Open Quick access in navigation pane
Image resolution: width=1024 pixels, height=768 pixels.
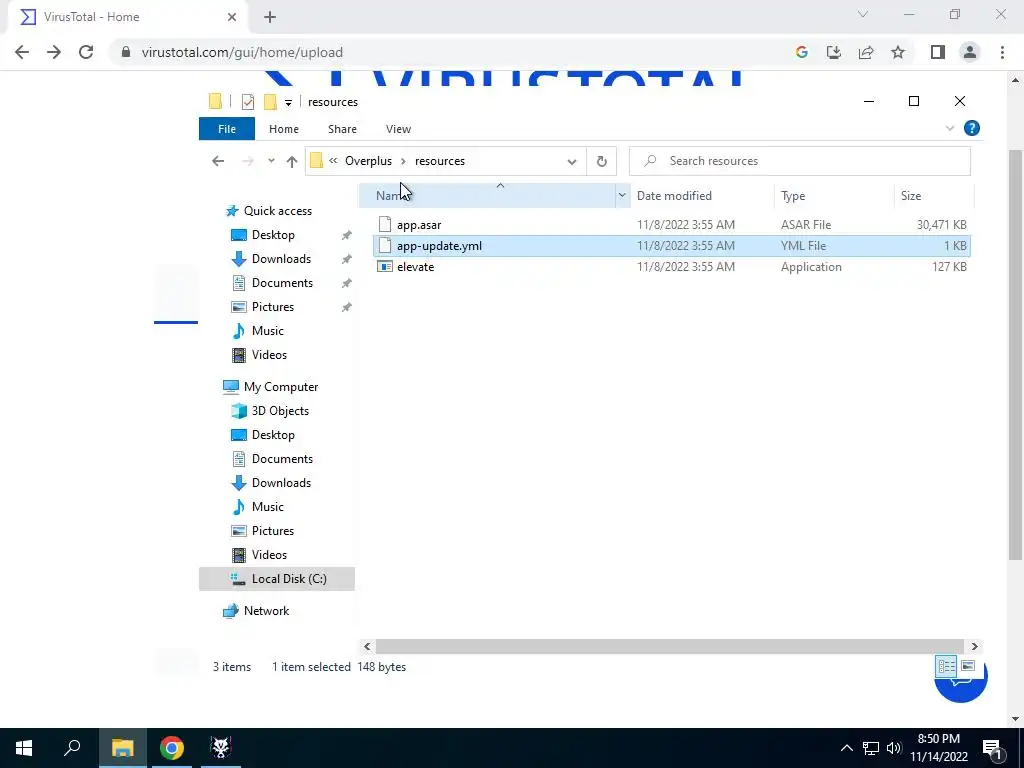[x=278, y=211]
